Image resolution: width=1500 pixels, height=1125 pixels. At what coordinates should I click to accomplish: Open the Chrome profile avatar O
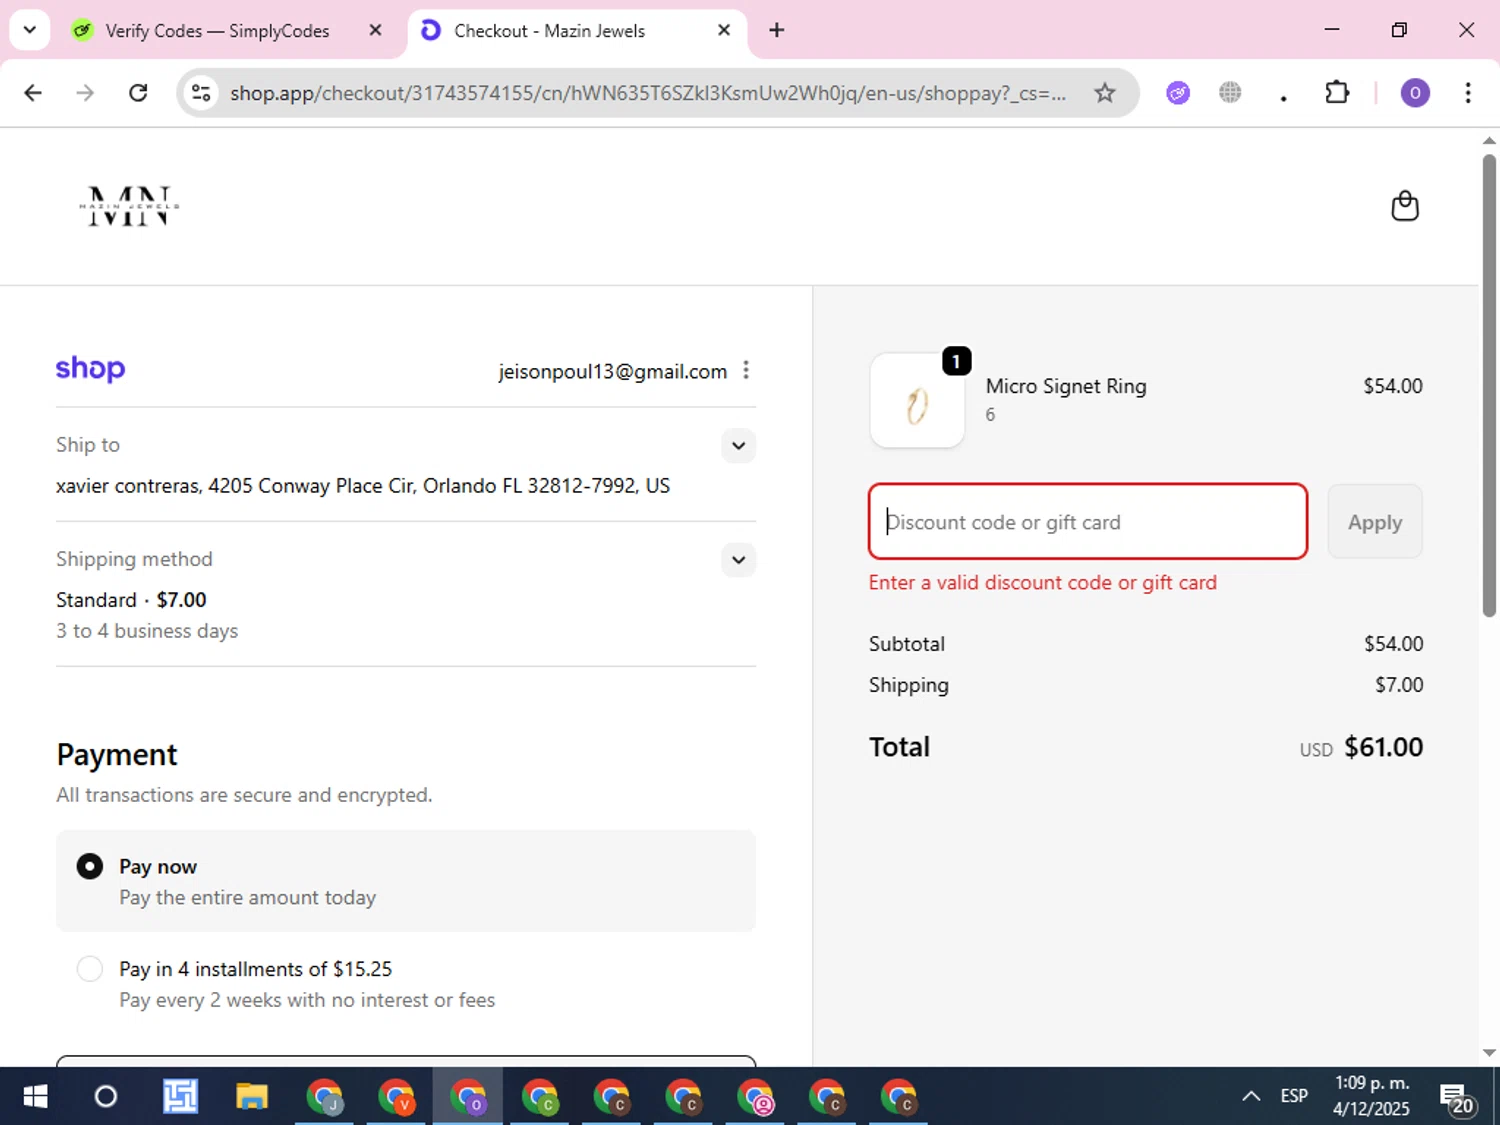tap(1414, 93)
